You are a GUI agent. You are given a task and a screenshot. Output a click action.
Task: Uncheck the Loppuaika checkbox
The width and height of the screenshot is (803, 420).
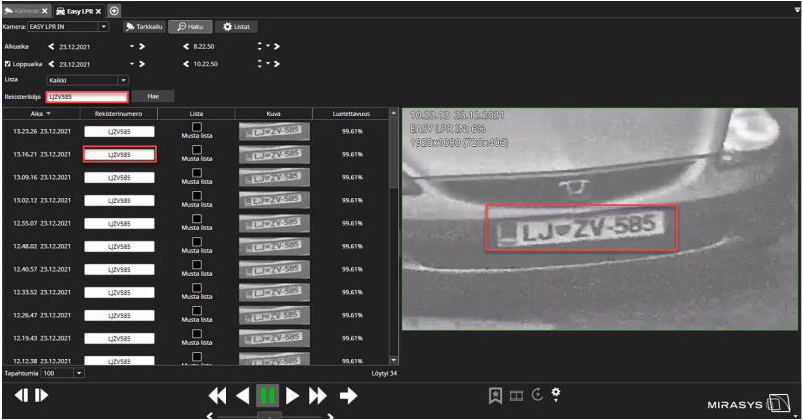tap(8, 63)
